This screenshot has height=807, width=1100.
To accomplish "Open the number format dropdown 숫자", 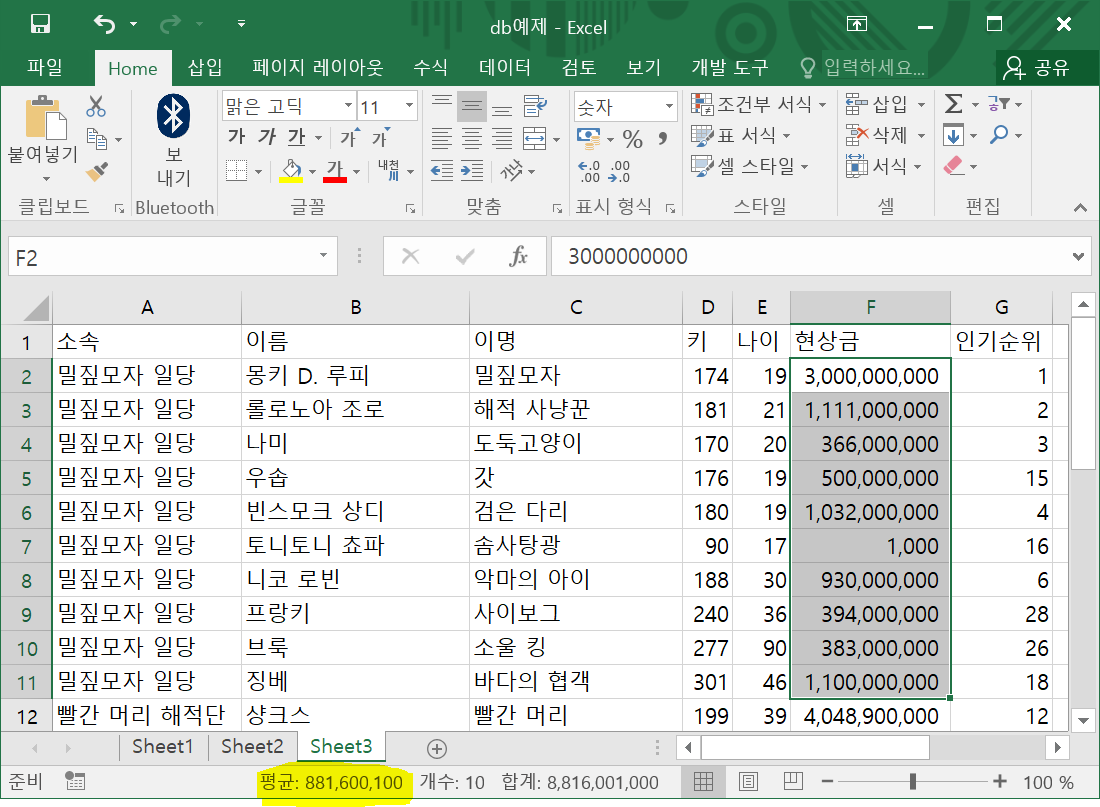I will (669, 106).
